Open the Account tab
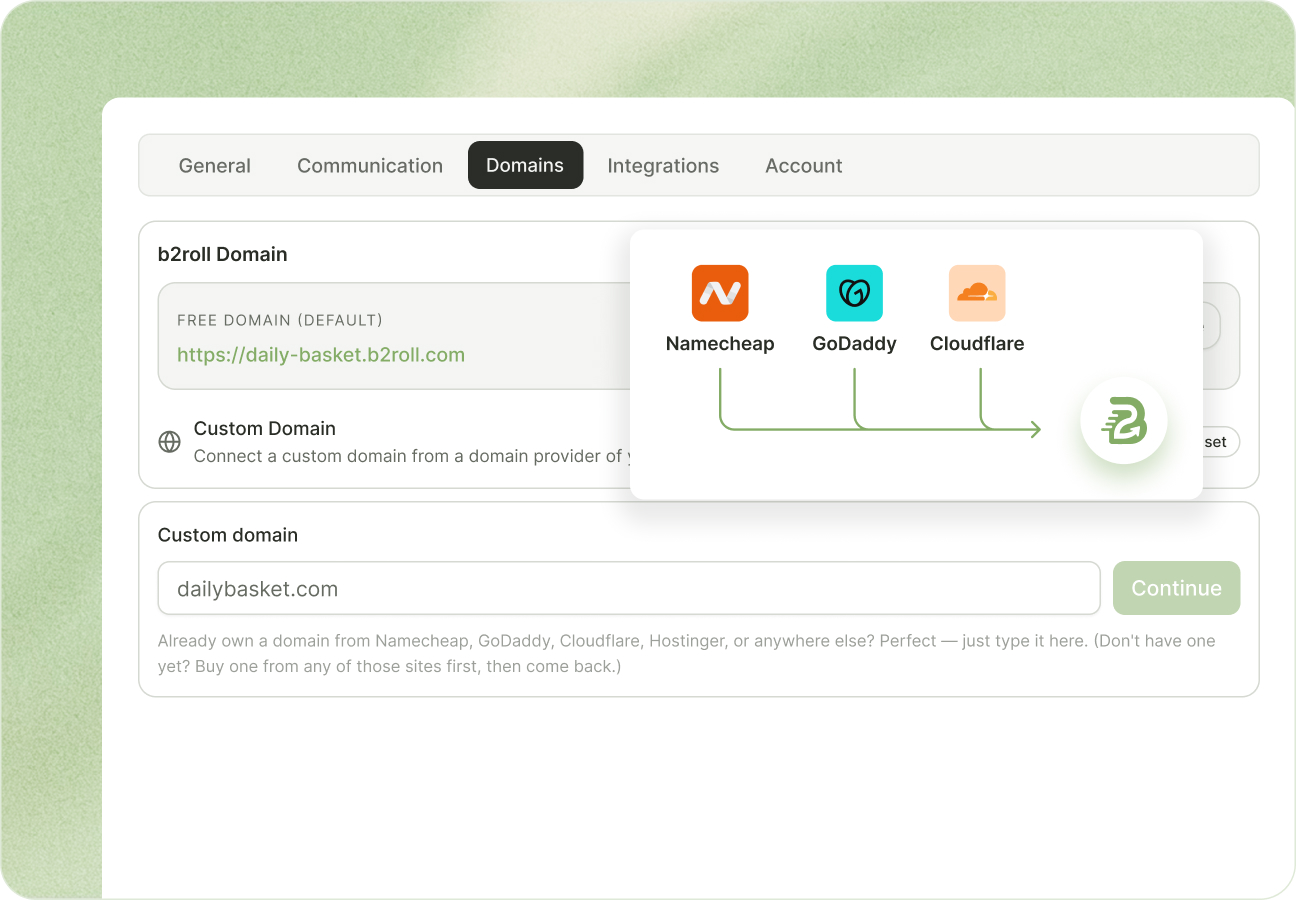This screenshot has height=900, width=1296. 804,166
